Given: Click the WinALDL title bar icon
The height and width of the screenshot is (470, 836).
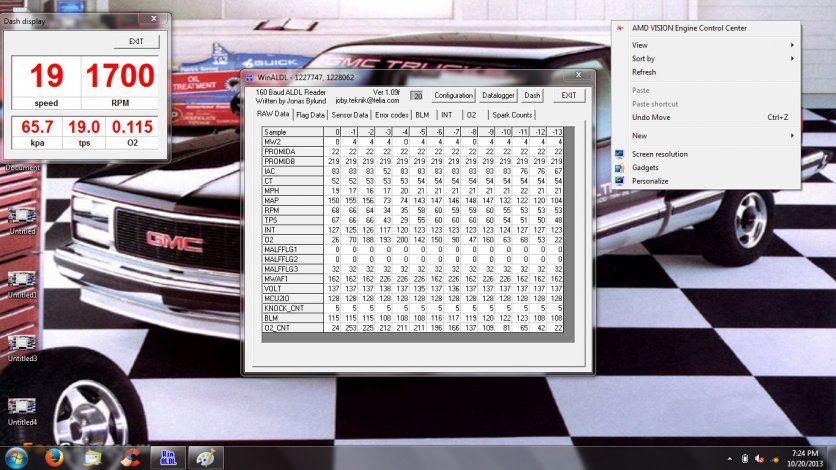Looking at the screenshot, I should click(x=250, y=77).
